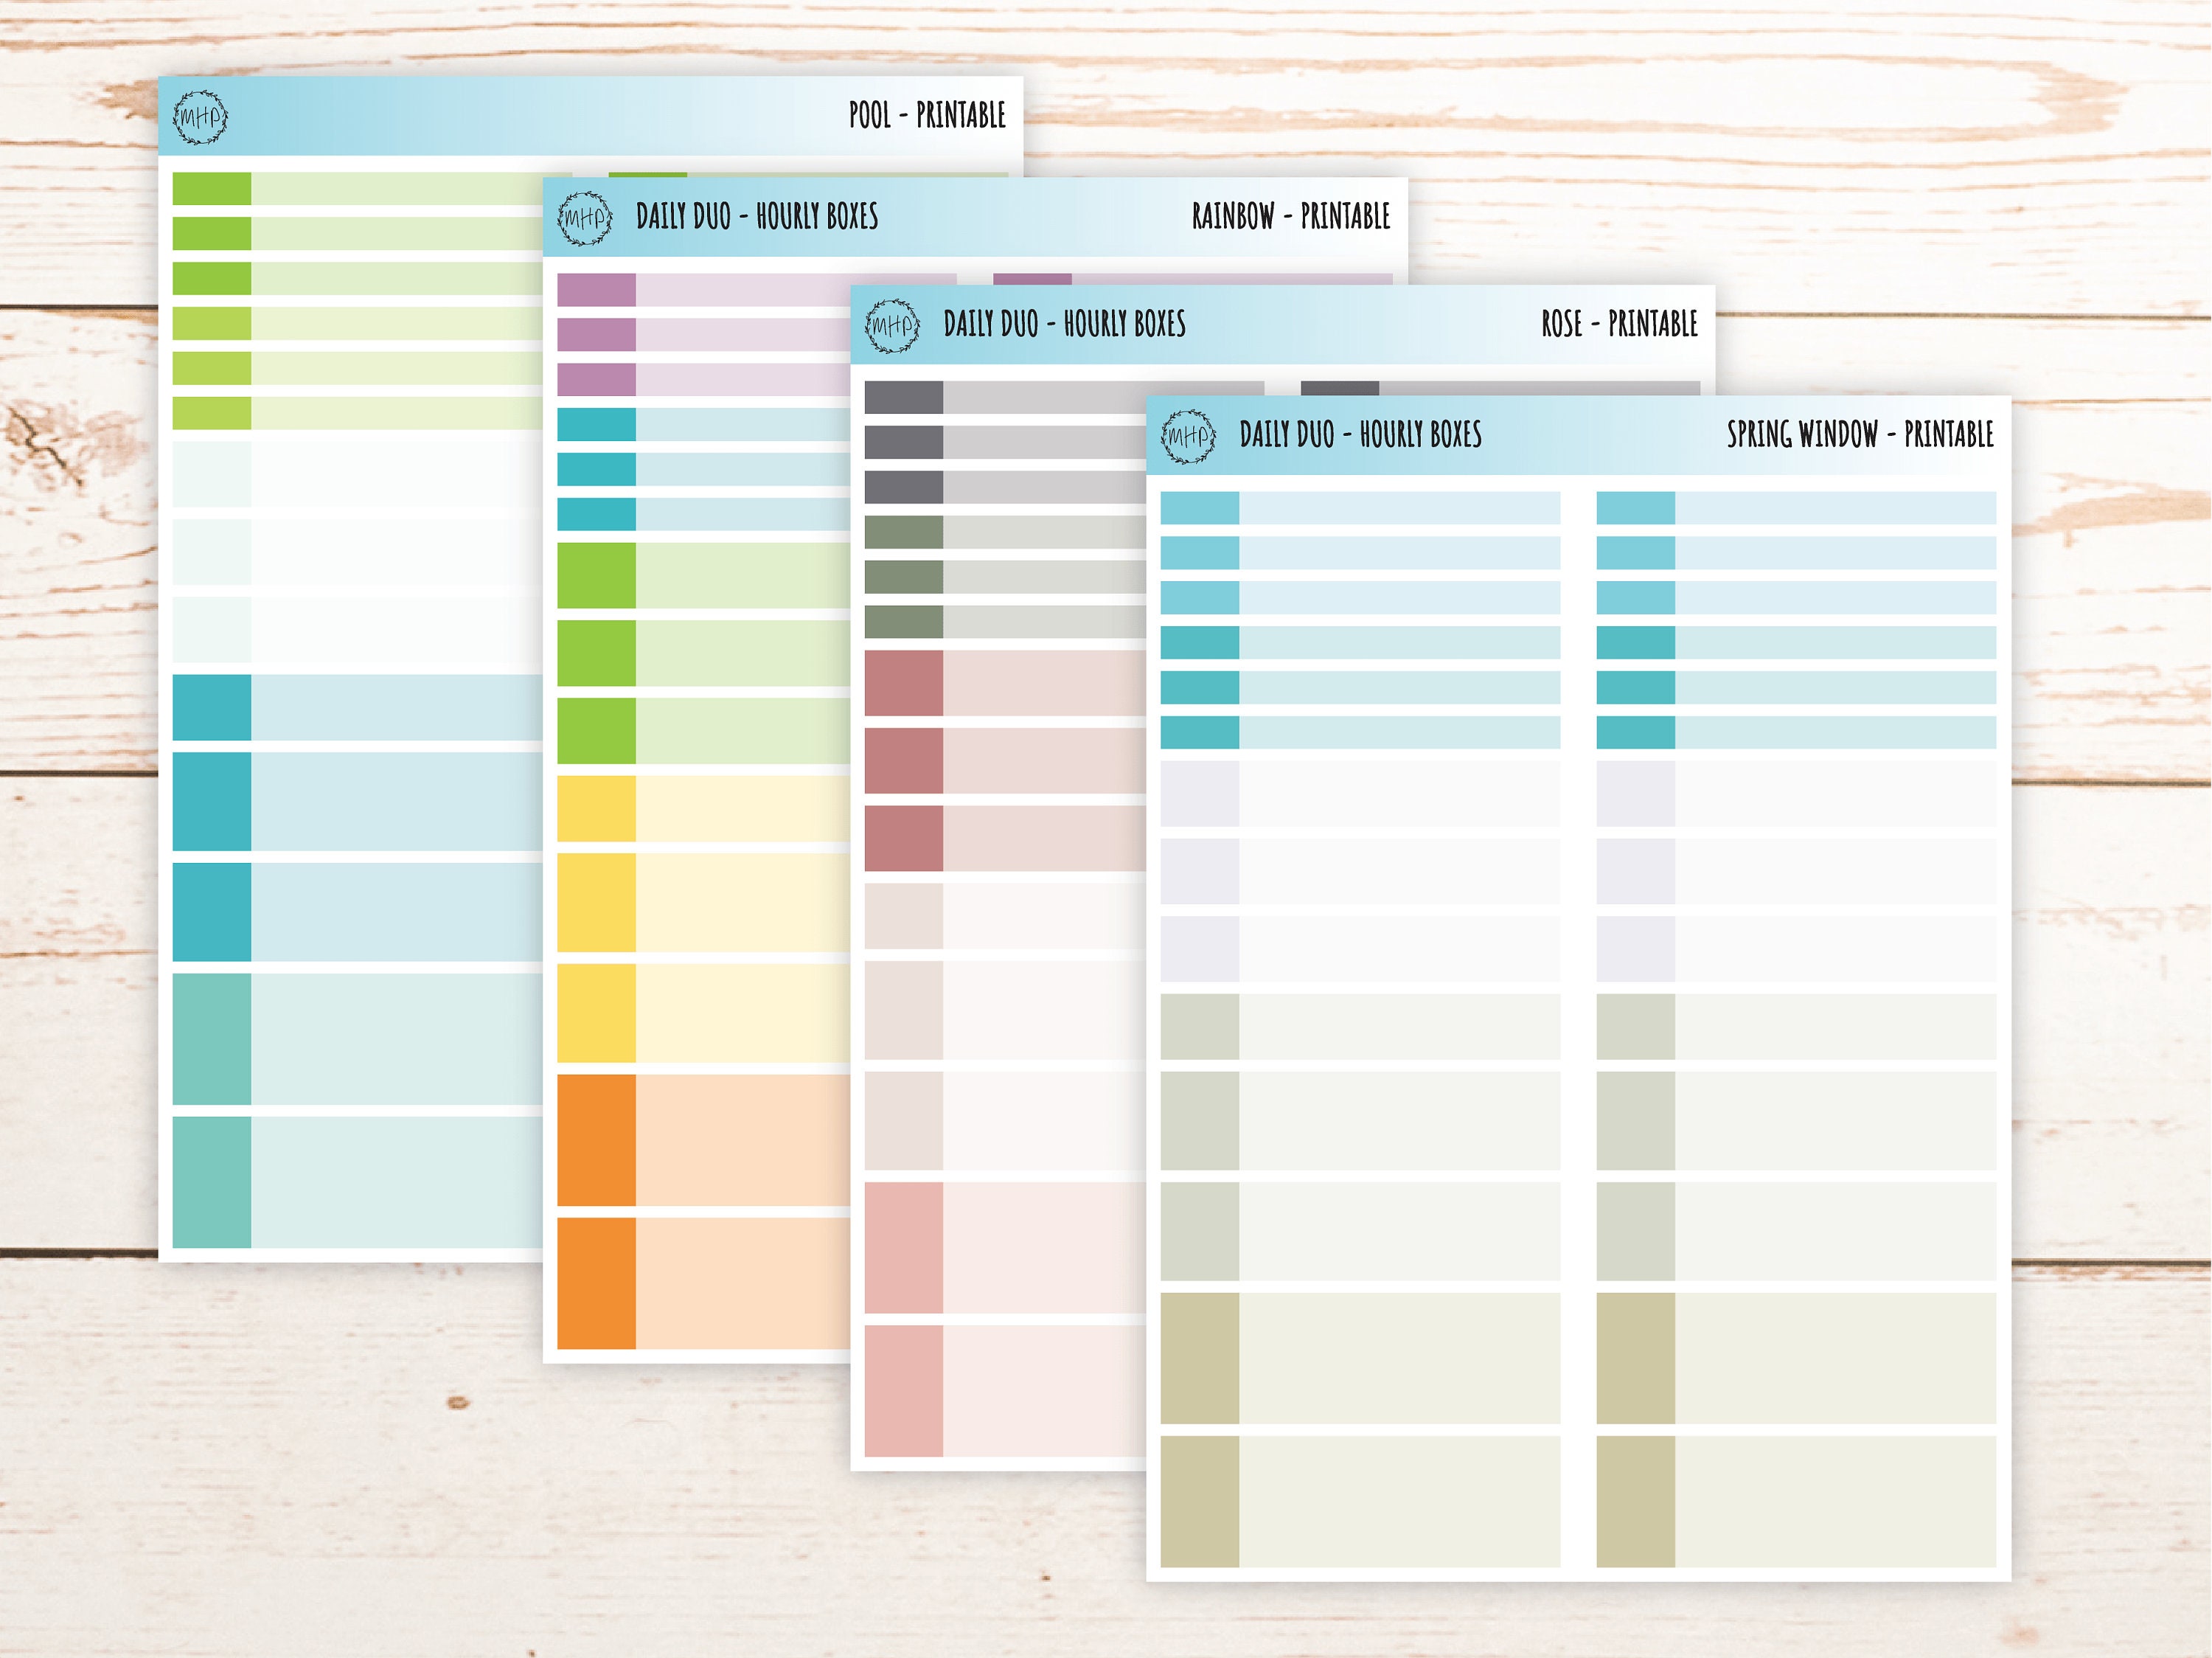This screenshot has width=2212, height=1658.
Task: Click the MHP wreath logo on Rainbow sheet
Action: (x=585, y=218)
